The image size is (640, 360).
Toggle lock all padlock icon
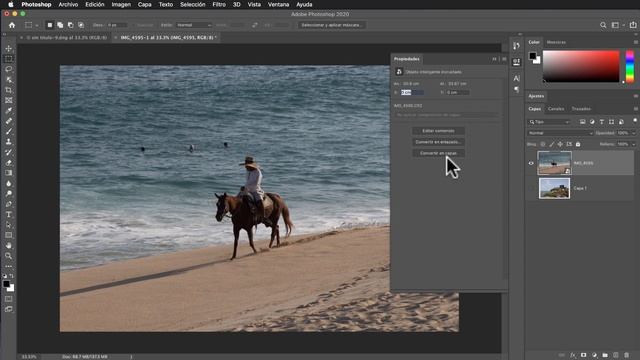(x=578, y=144)
